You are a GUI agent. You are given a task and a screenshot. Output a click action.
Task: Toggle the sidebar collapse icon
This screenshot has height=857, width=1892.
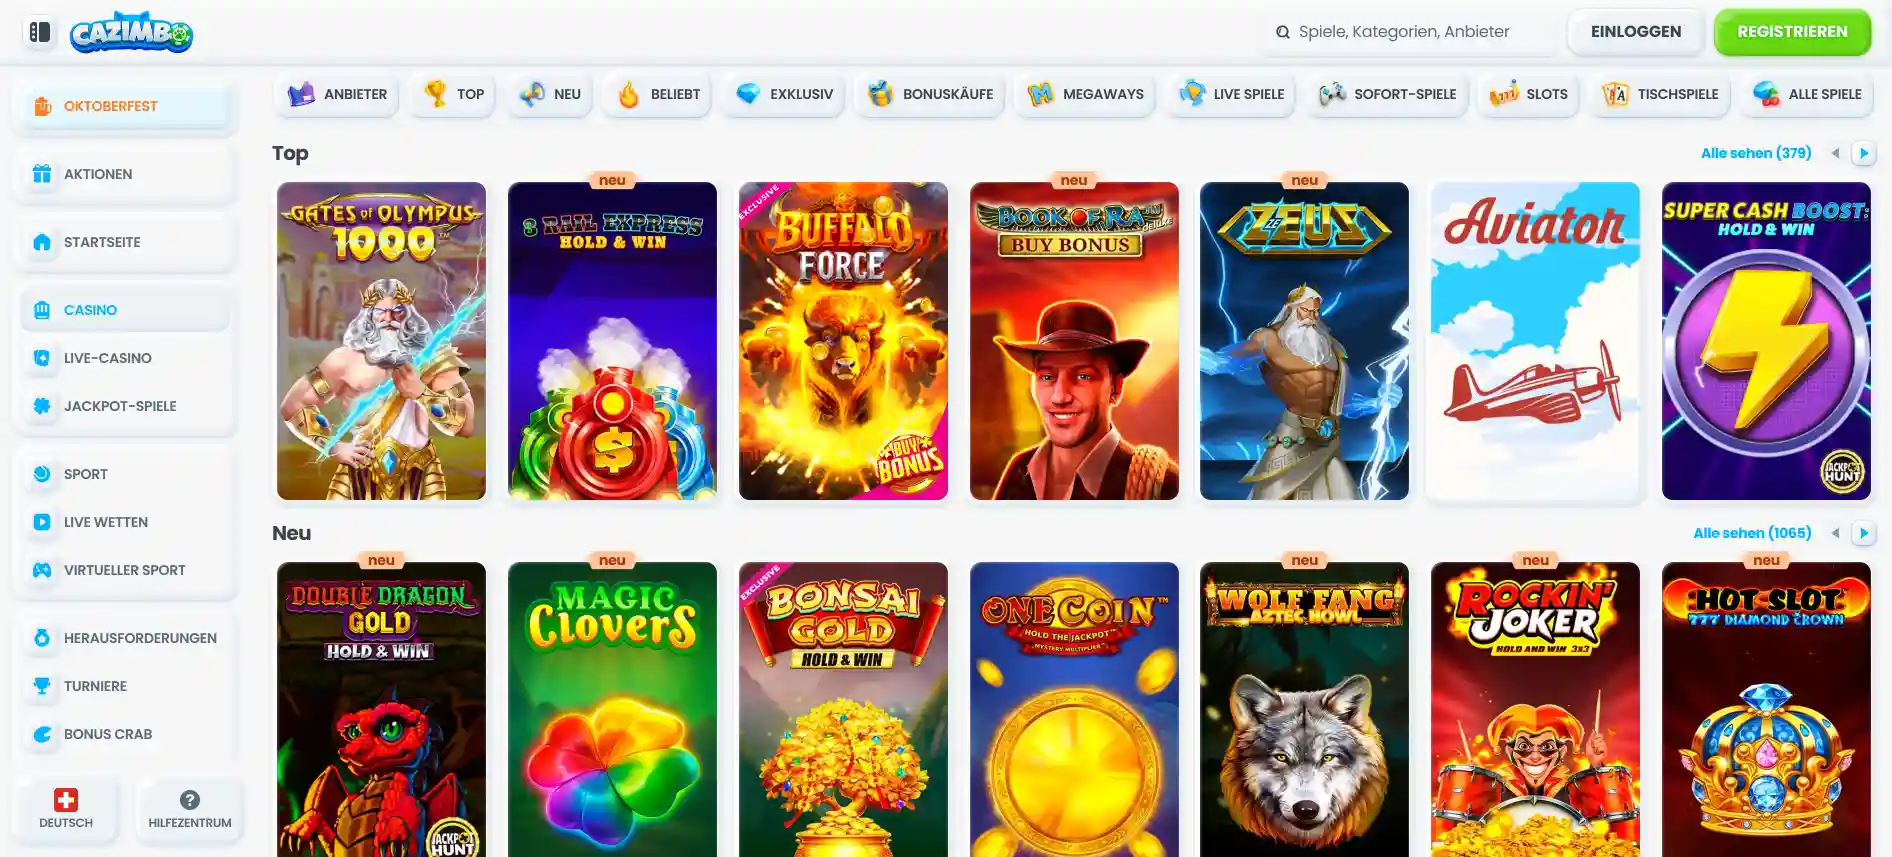click(x=39, y=32)
